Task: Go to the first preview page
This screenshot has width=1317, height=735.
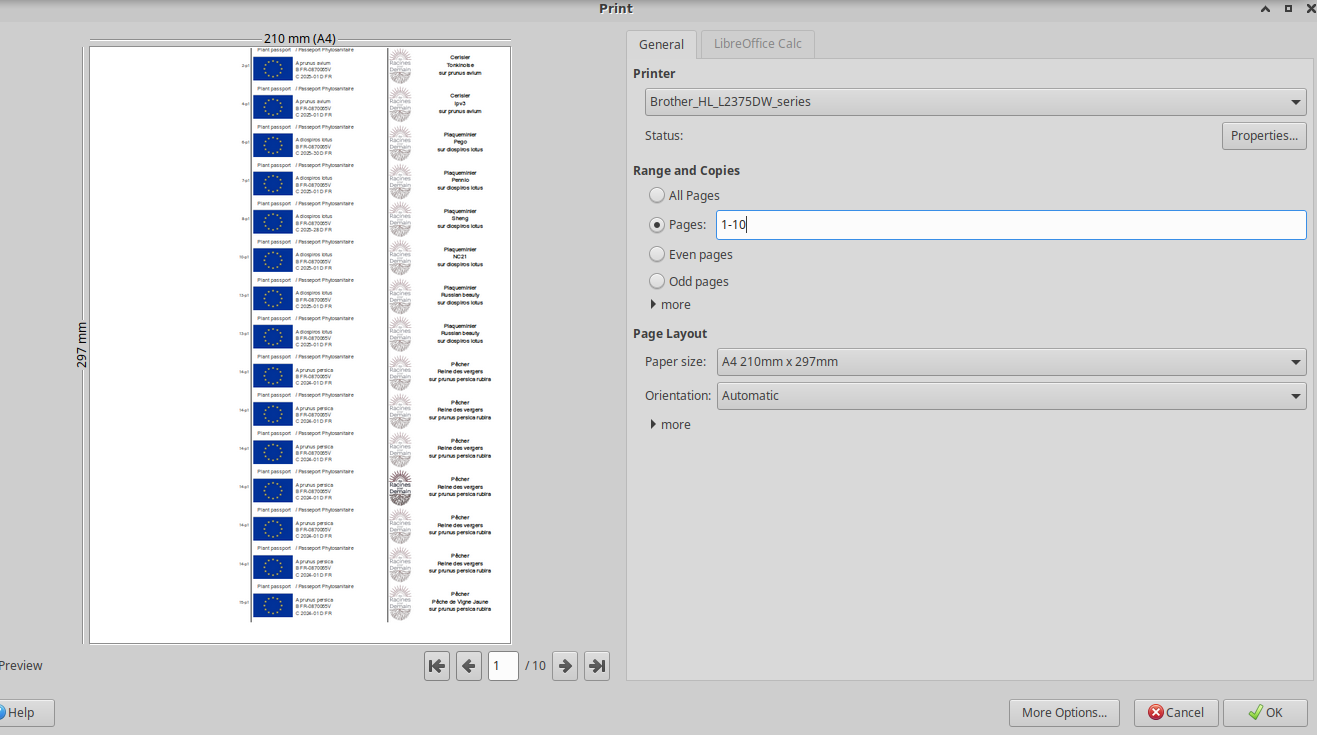Action: pyautogui.click(x=437, y=666)
